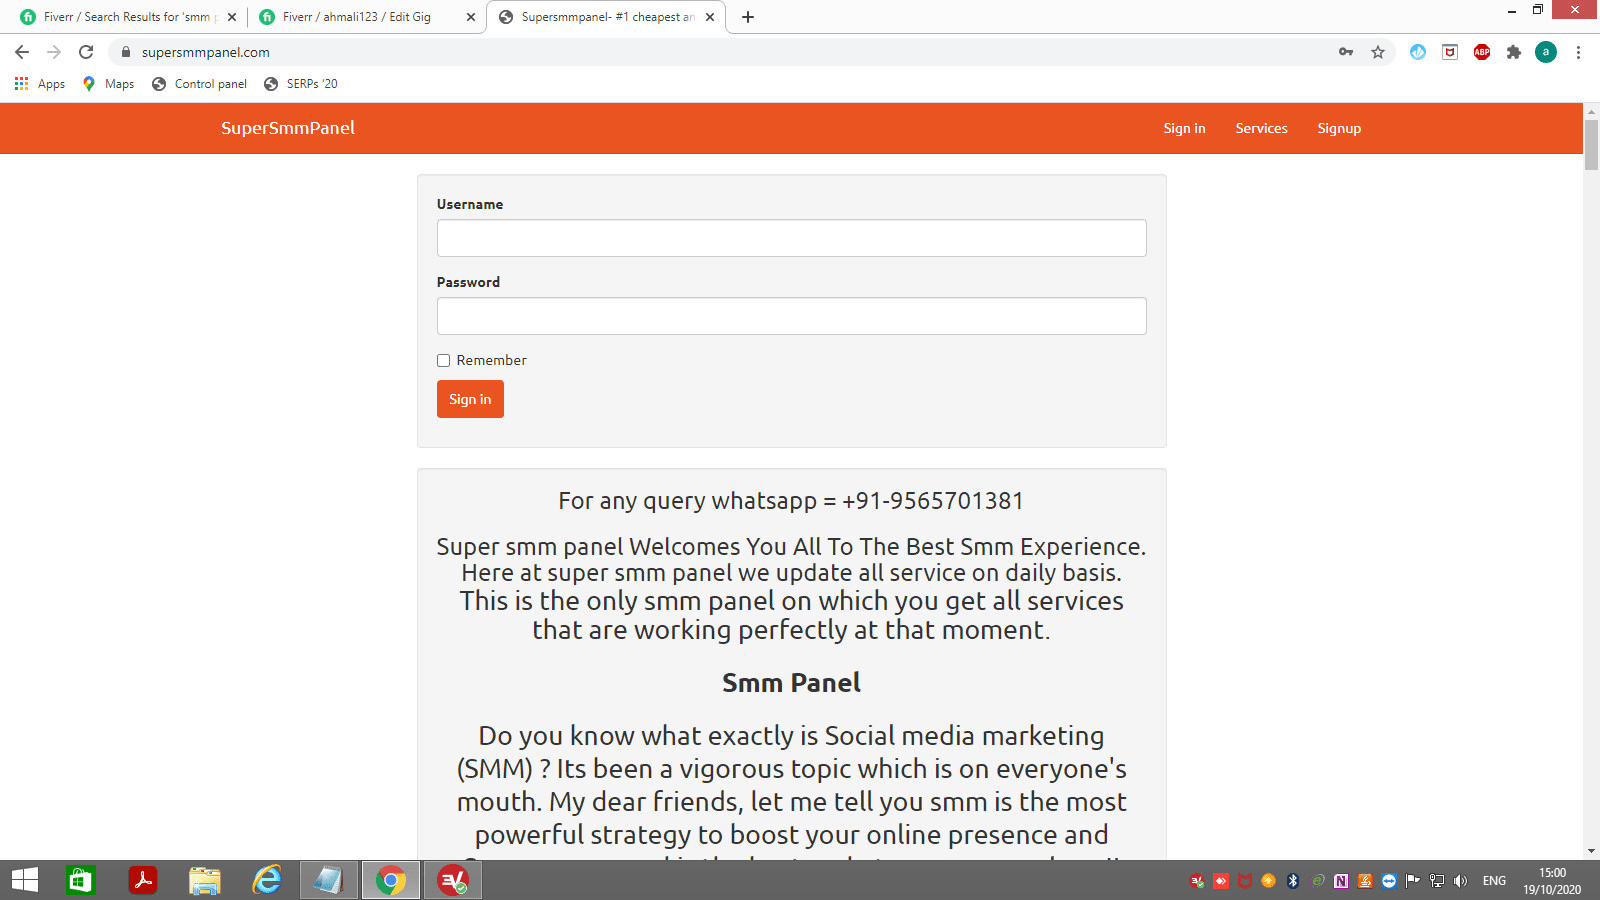Toggle the Remember checkbox
This screenshot has height=900, width=1600.
click(443, 361)
